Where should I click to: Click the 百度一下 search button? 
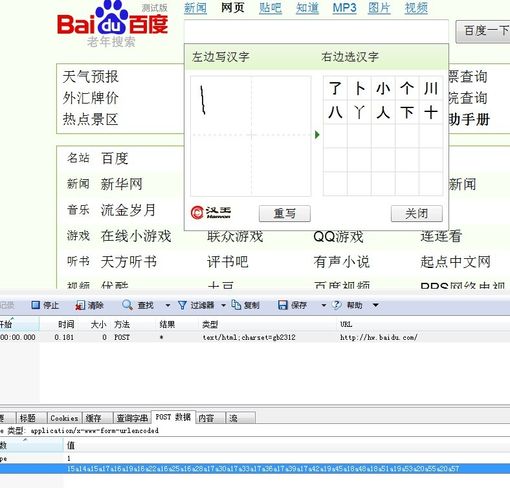click(483, 31)
